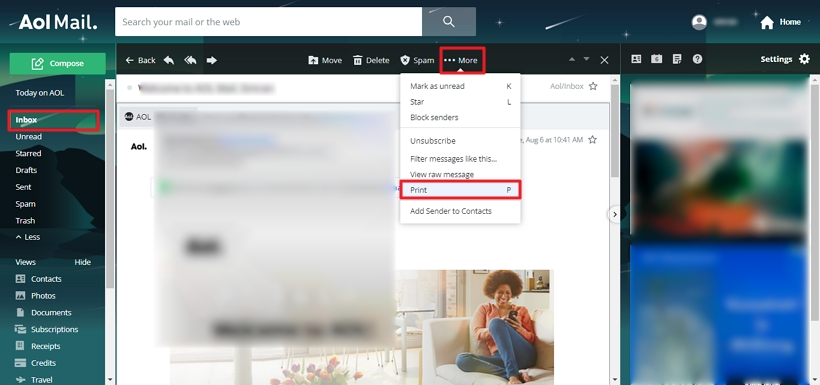Open the Sent folder

[23, 187]
